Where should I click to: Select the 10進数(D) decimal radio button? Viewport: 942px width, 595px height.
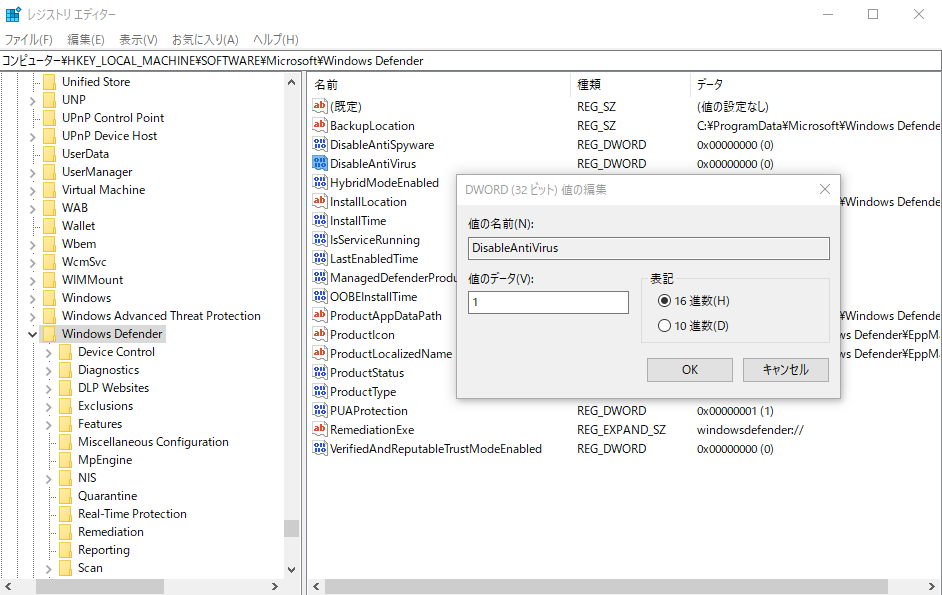coord(664,326)
